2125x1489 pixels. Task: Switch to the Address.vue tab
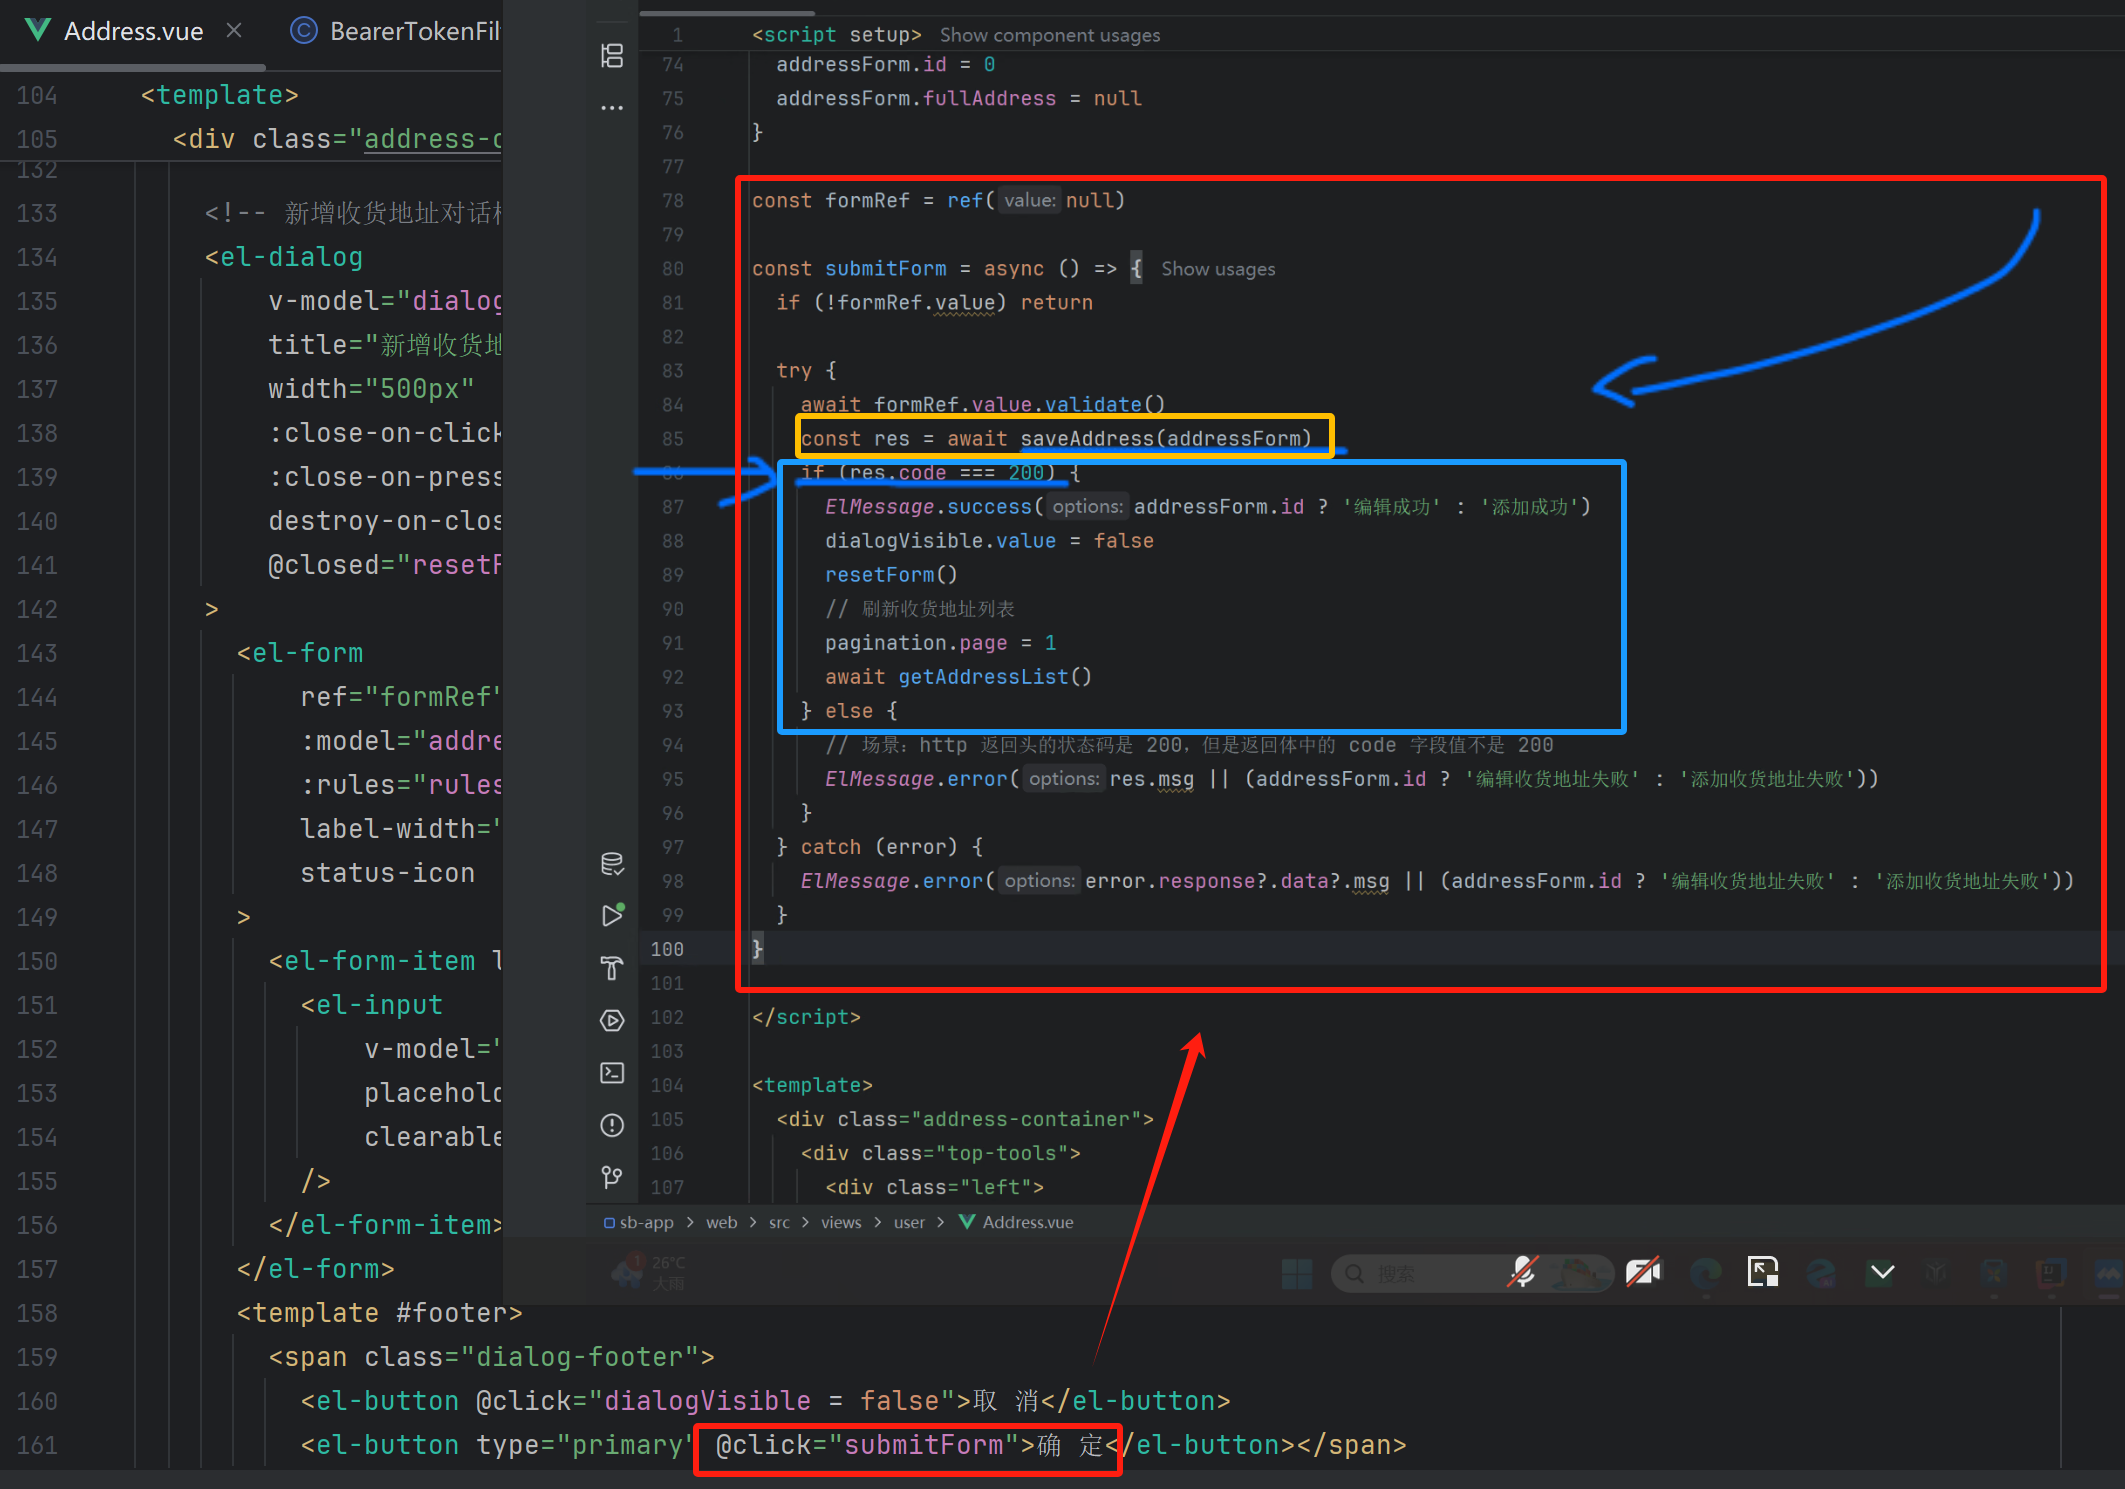click(x=133, y=31)
